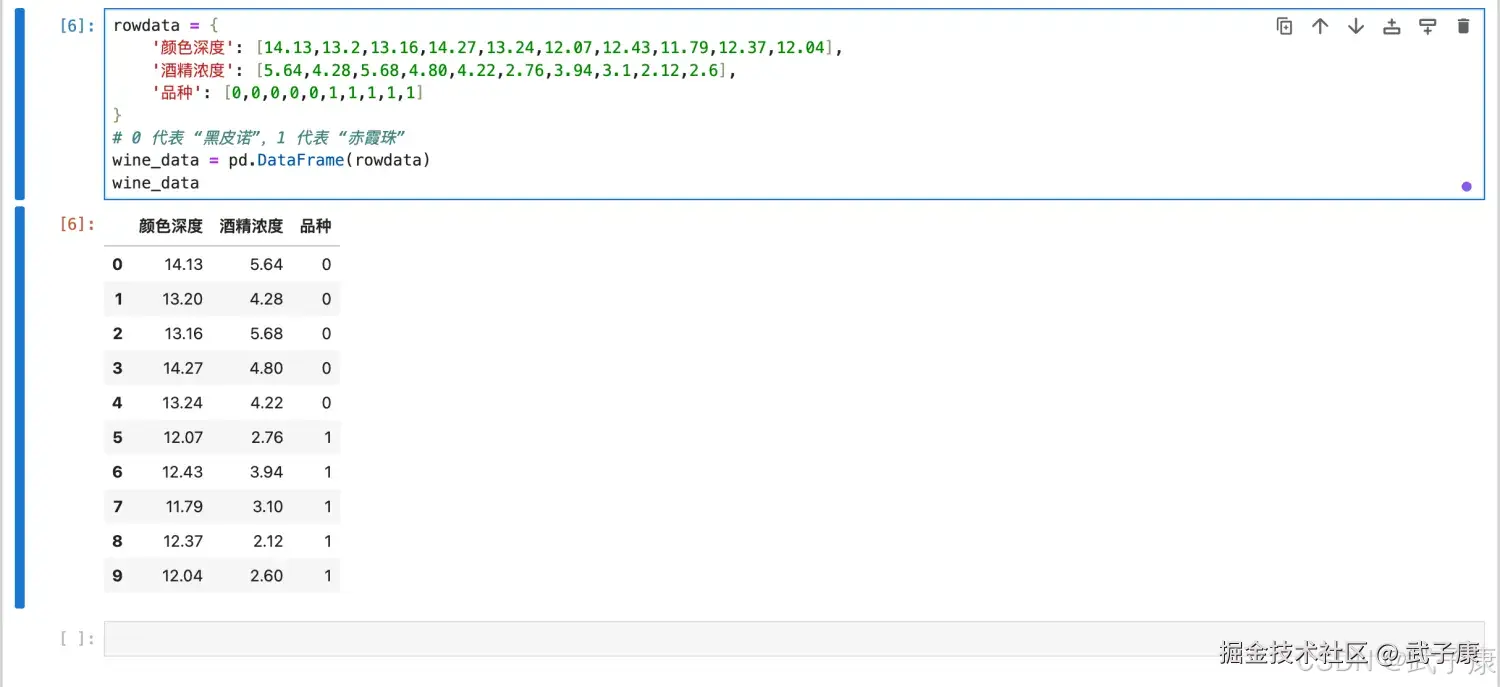This screenshot has height=687, width=1500.
Task: Focus the empty code cell at bottom
Action: [x=400, y=637]
